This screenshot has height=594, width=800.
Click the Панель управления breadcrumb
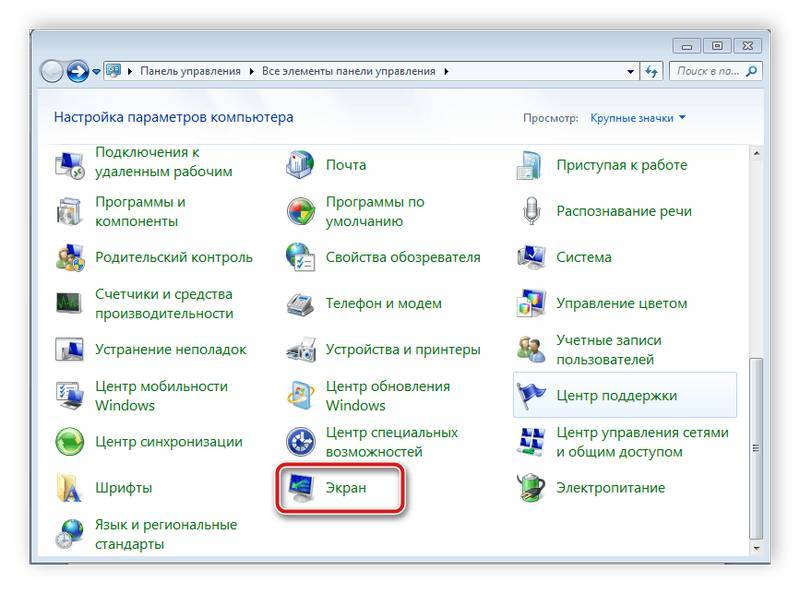pyautogui.click(x=190, y=71)
